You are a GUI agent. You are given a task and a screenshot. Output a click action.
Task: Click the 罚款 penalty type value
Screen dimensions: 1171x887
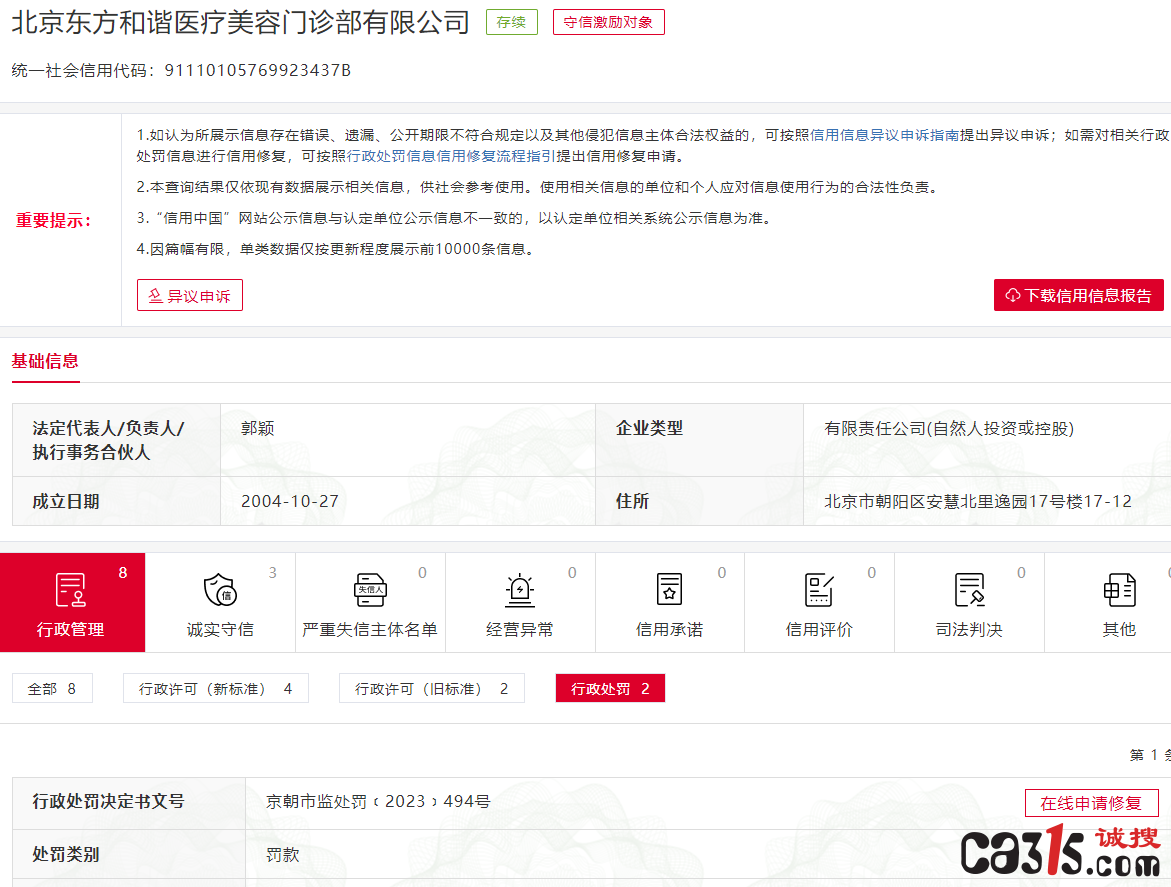pos(282,855)
